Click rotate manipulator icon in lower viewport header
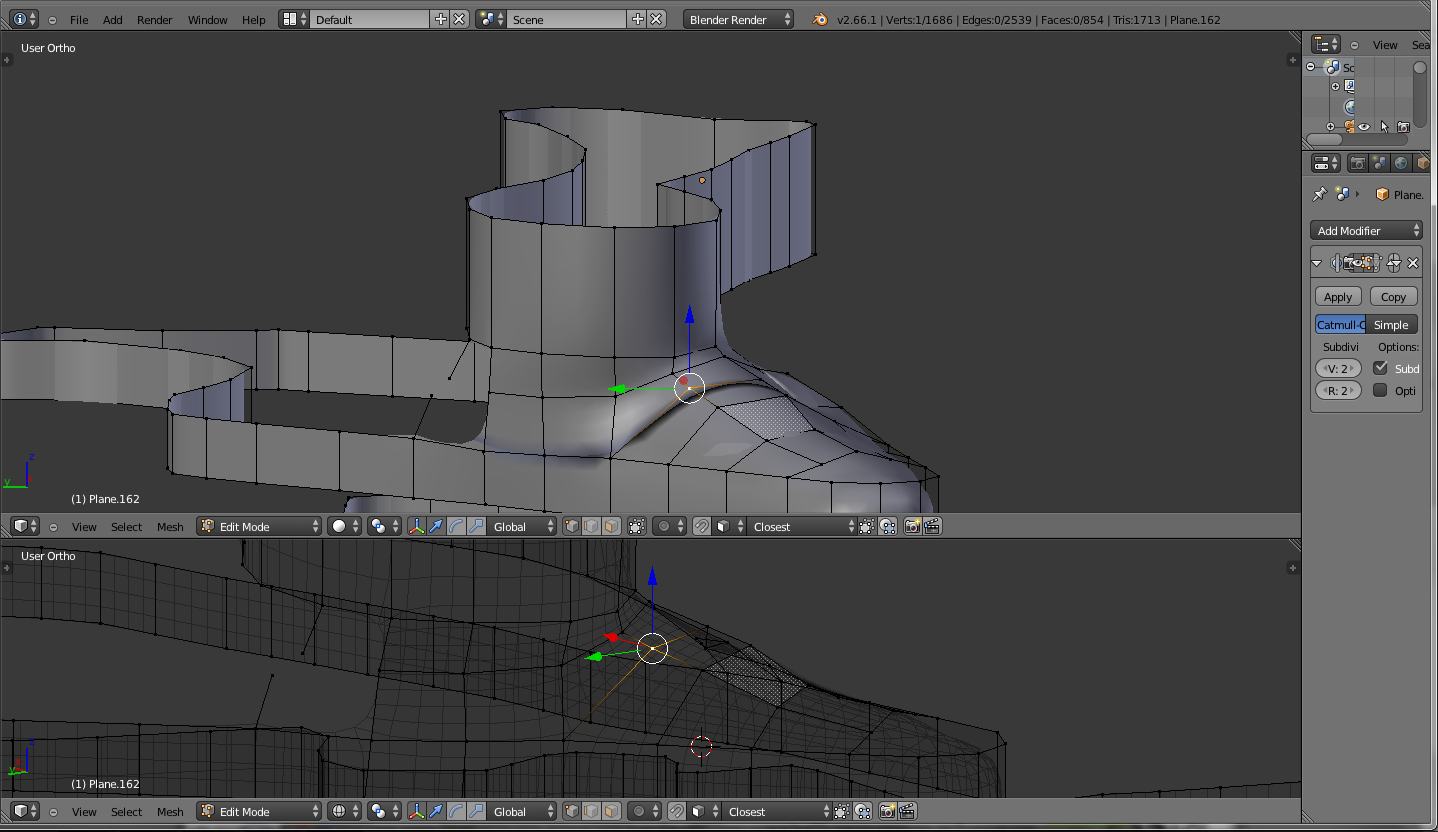The image size is (1438, 832). pyautogui.click(x=456, y=812)
